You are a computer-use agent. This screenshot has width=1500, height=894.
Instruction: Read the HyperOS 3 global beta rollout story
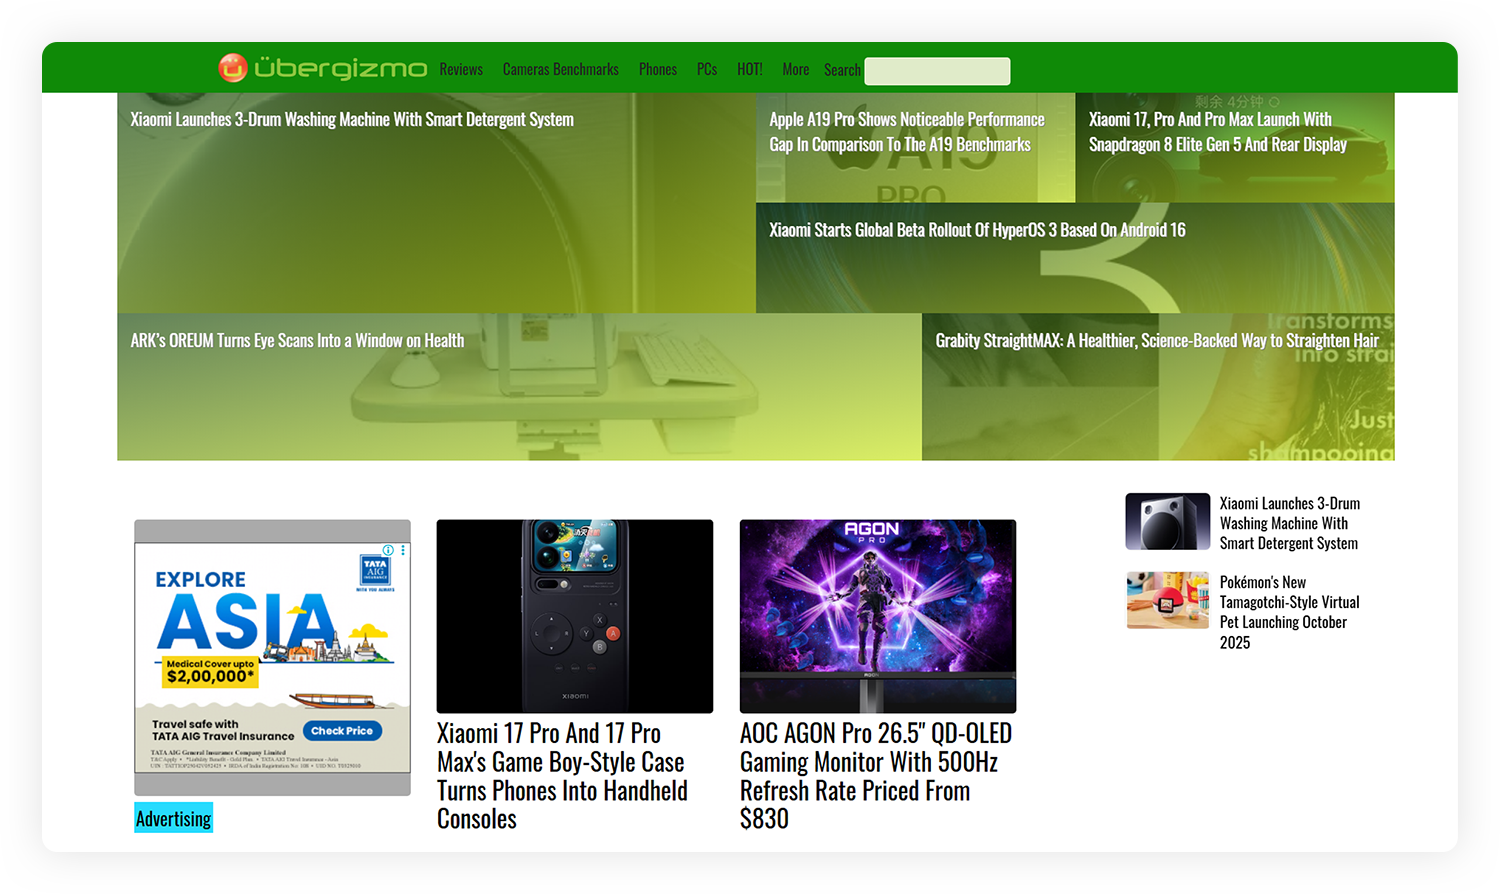[977, 230]
